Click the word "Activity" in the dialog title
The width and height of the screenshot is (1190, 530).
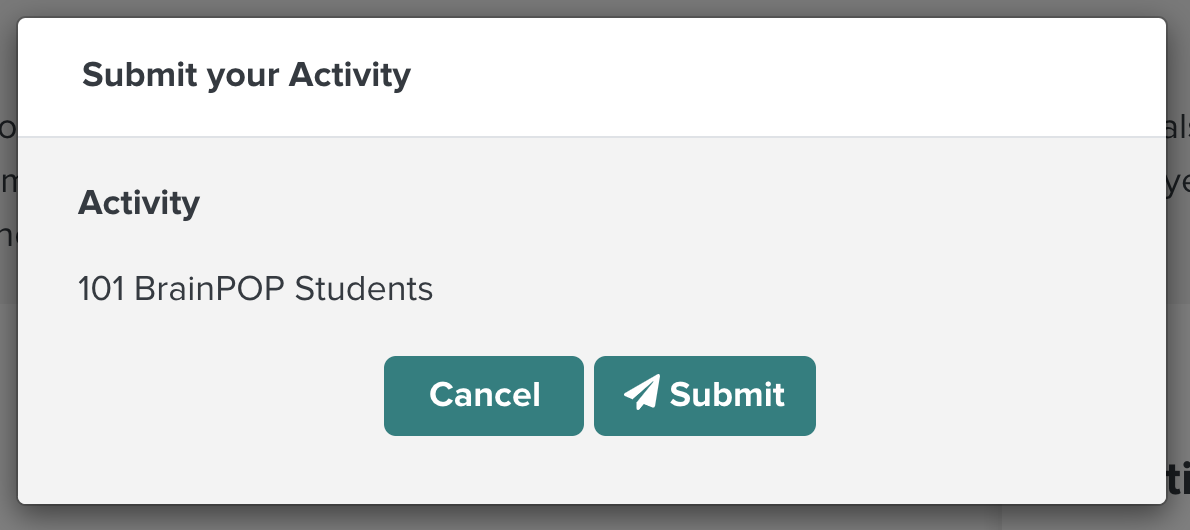(350, 75)
